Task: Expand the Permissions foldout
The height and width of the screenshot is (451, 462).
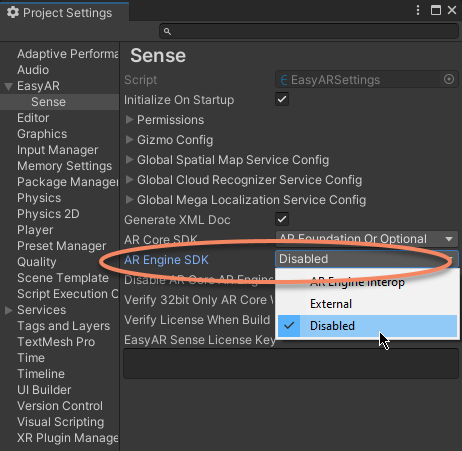Action: tap(129, 119)
